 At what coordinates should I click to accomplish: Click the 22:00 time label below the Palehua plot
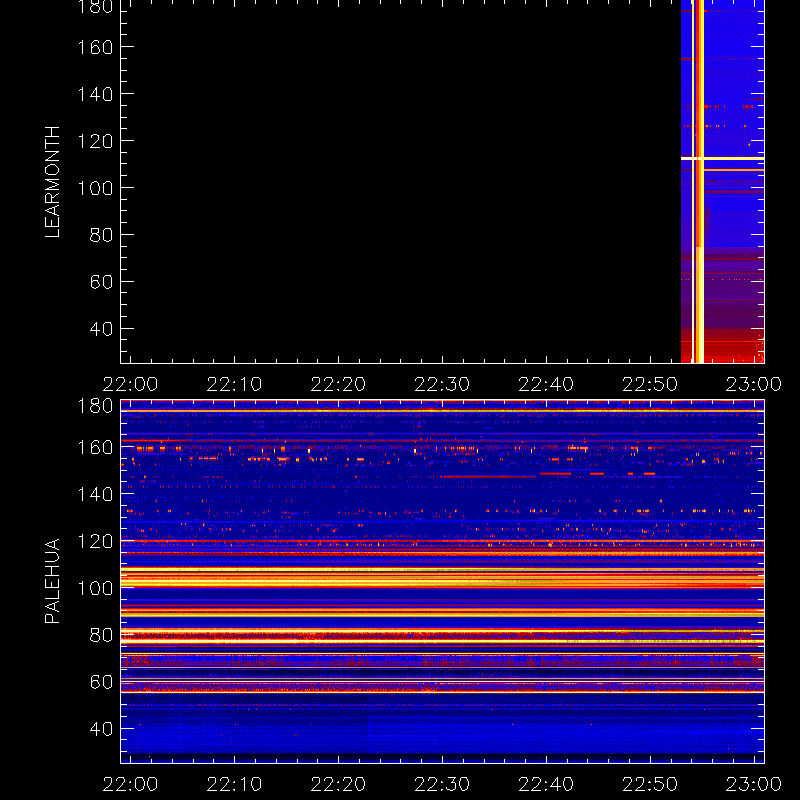[x=130, y=784]
